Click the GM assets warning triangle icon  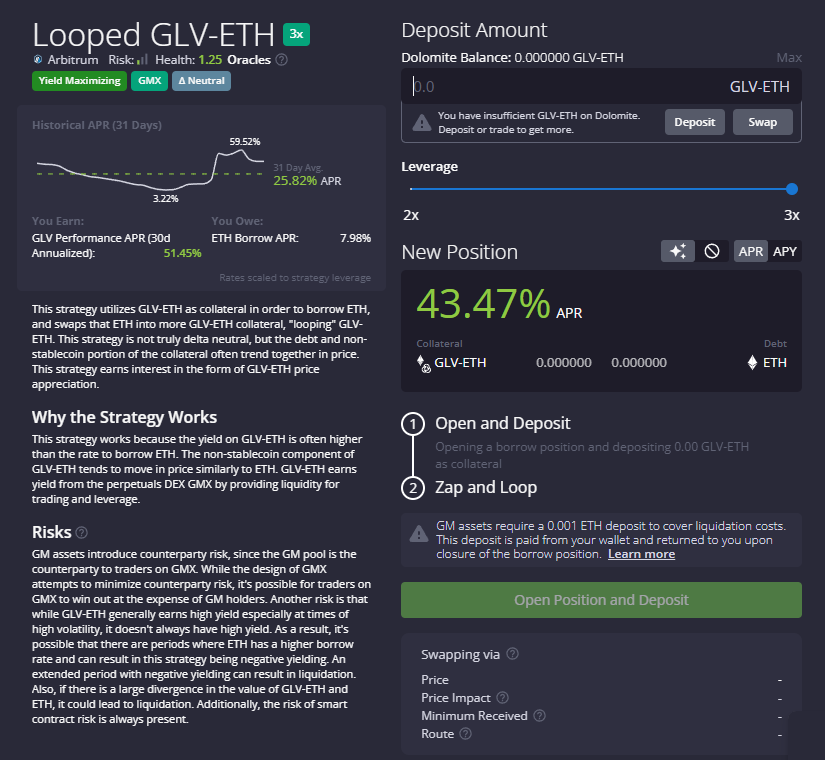pos(419,534)
